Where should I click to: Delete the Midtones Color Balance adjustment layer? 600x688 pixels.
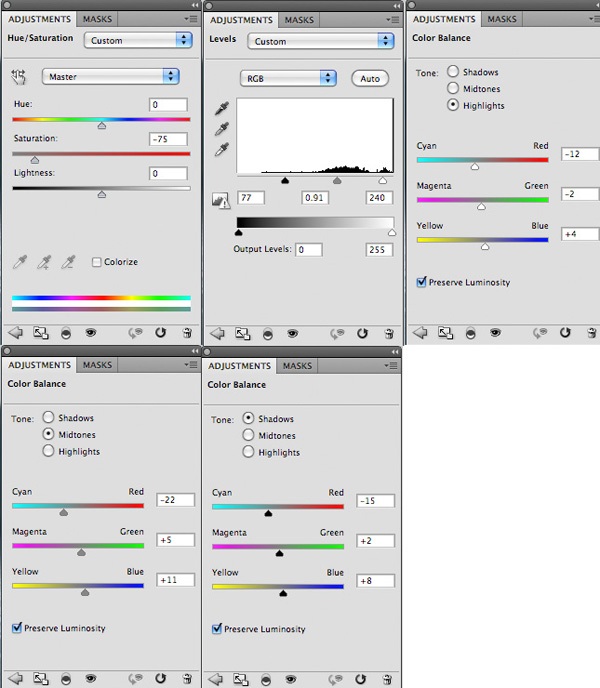pyautogui.click(x=187, y=679)
